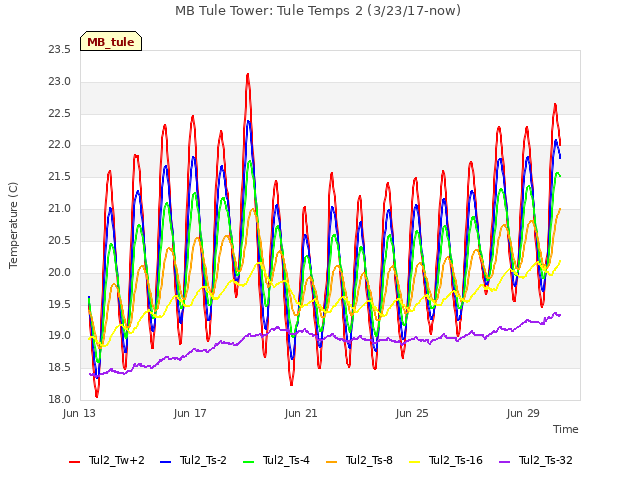Select the Tul2_Tw+2 legend label
640x480 pixels.
click(117, 460)
